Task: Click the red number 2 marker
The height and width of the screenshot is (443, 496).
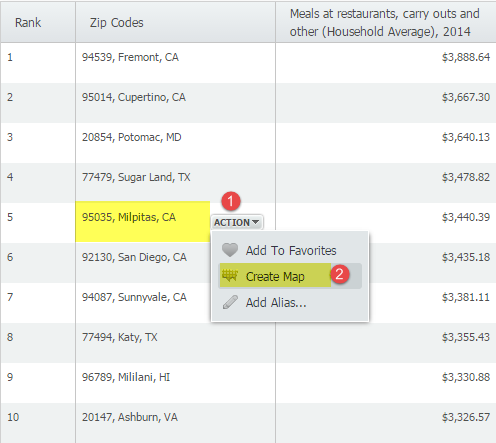Action: coord(340,274)
